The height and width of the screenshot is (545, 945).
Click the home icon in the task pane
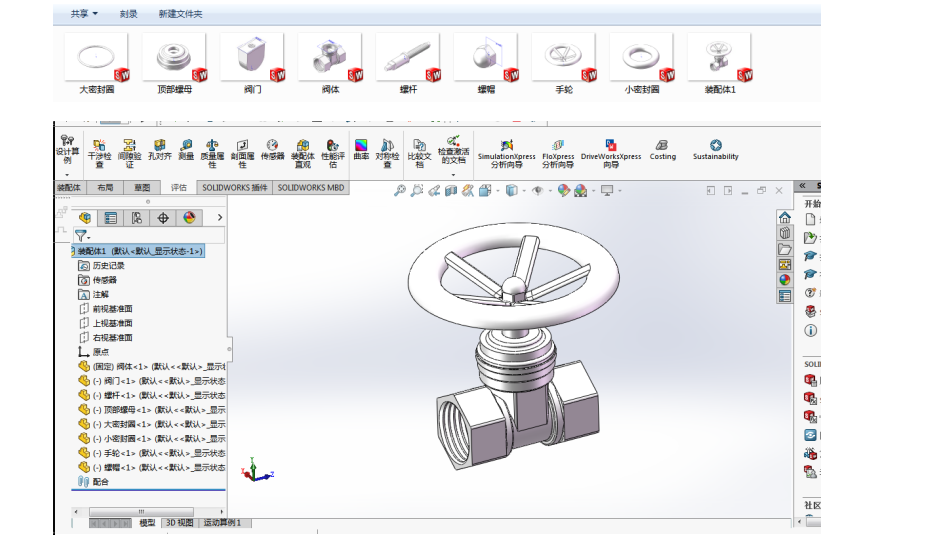784,219
